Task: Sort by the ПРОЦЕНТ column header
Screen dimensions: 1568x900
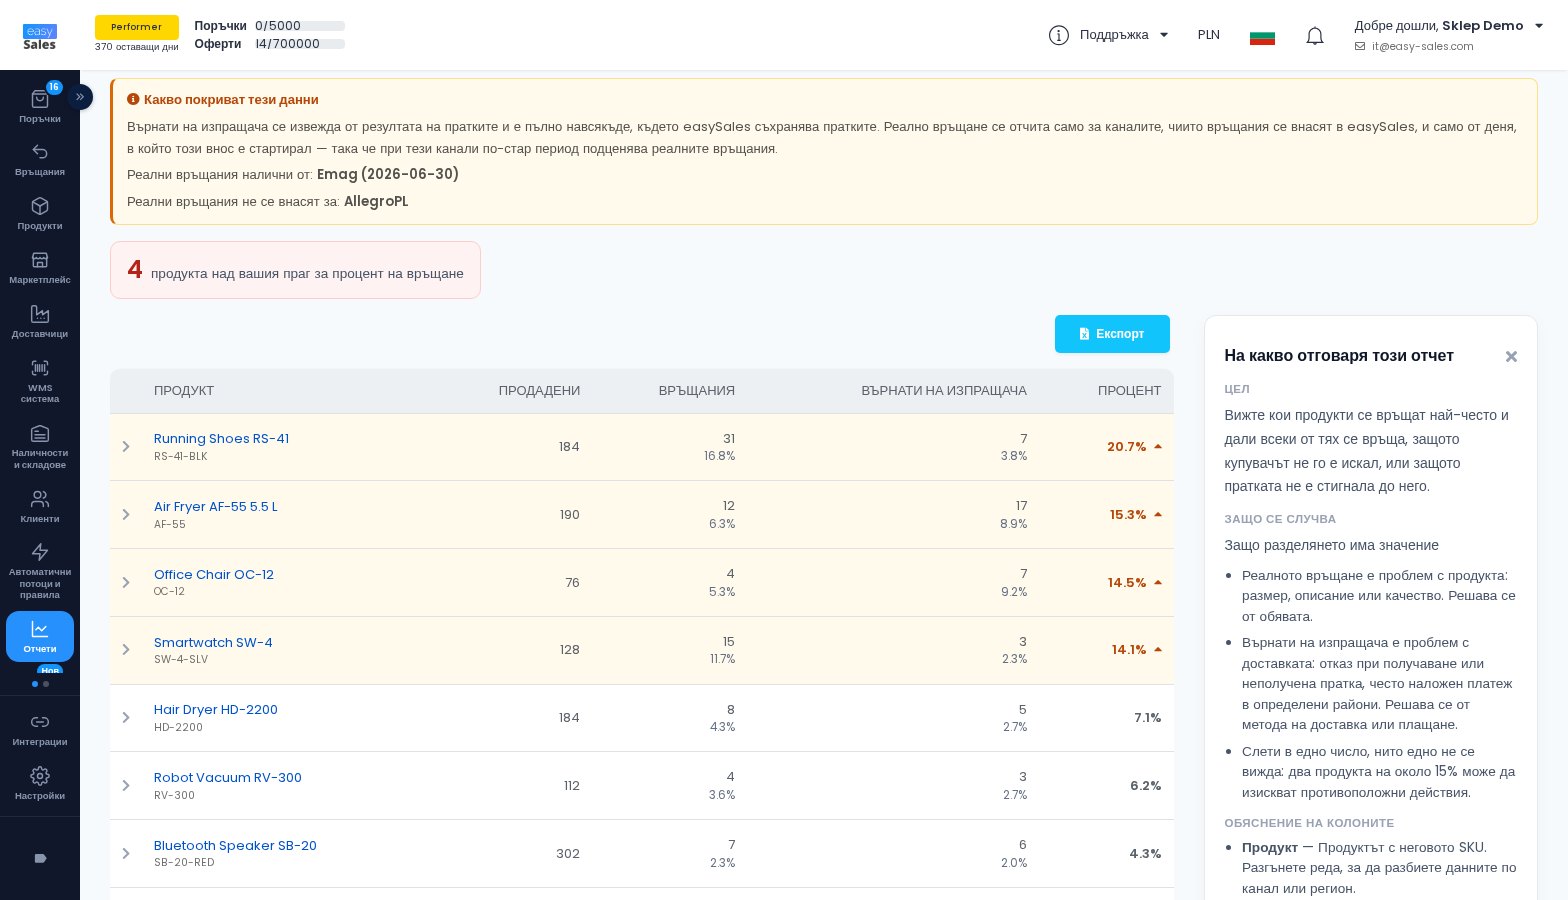Action: (x=1129, y=391)
